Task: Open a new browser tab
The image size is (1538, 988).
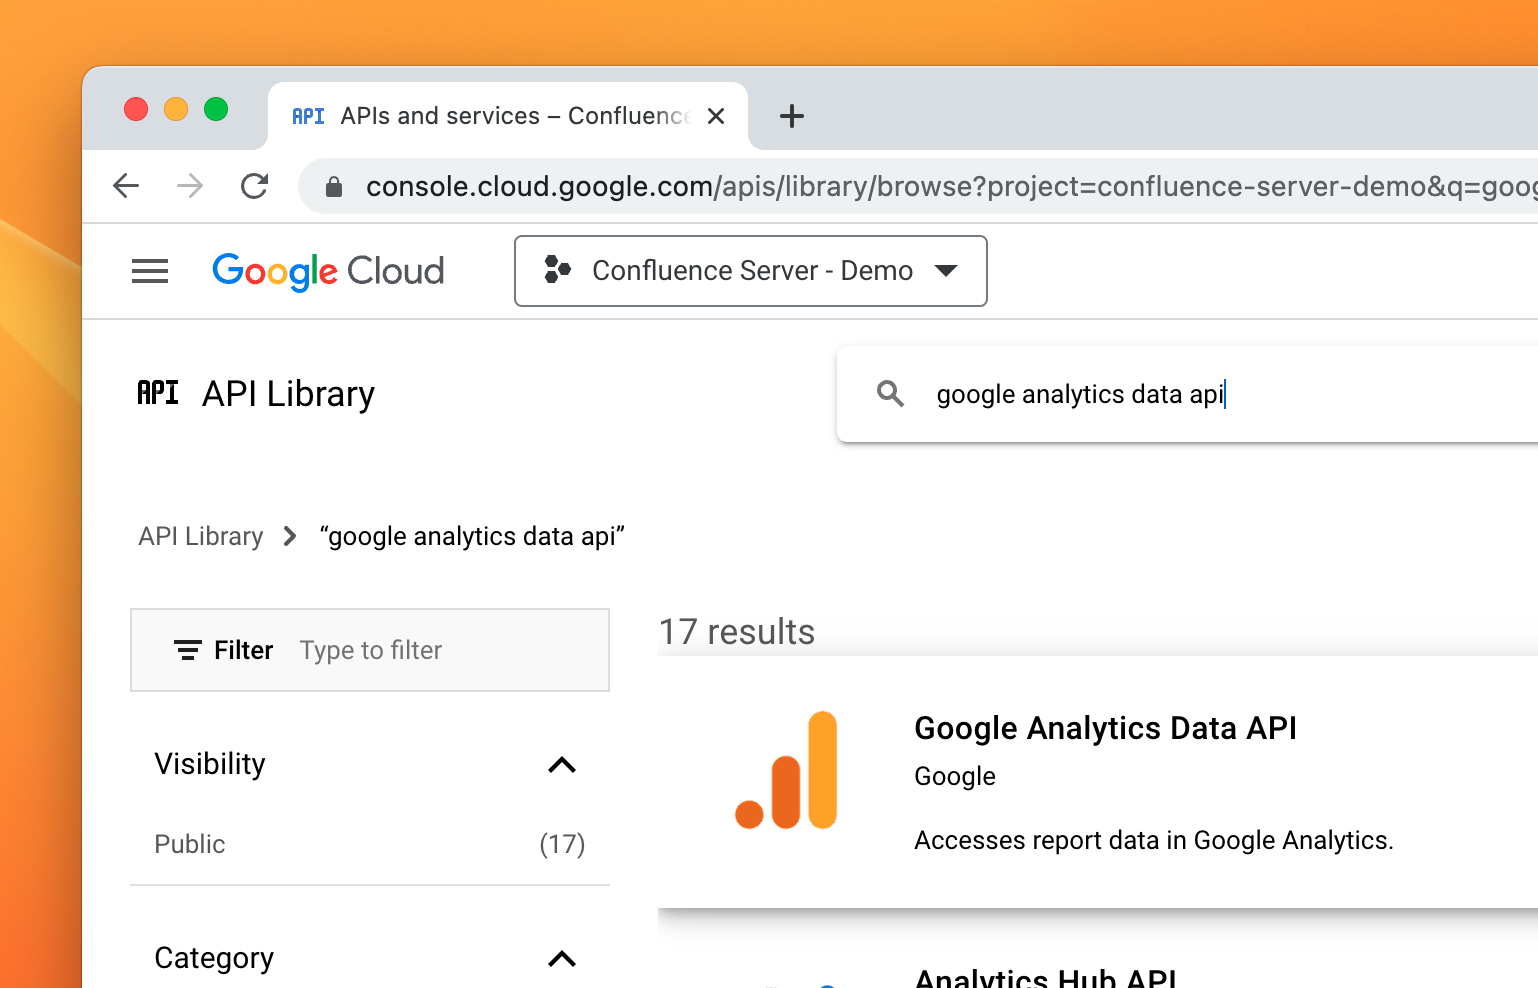Action: [792, 116]
